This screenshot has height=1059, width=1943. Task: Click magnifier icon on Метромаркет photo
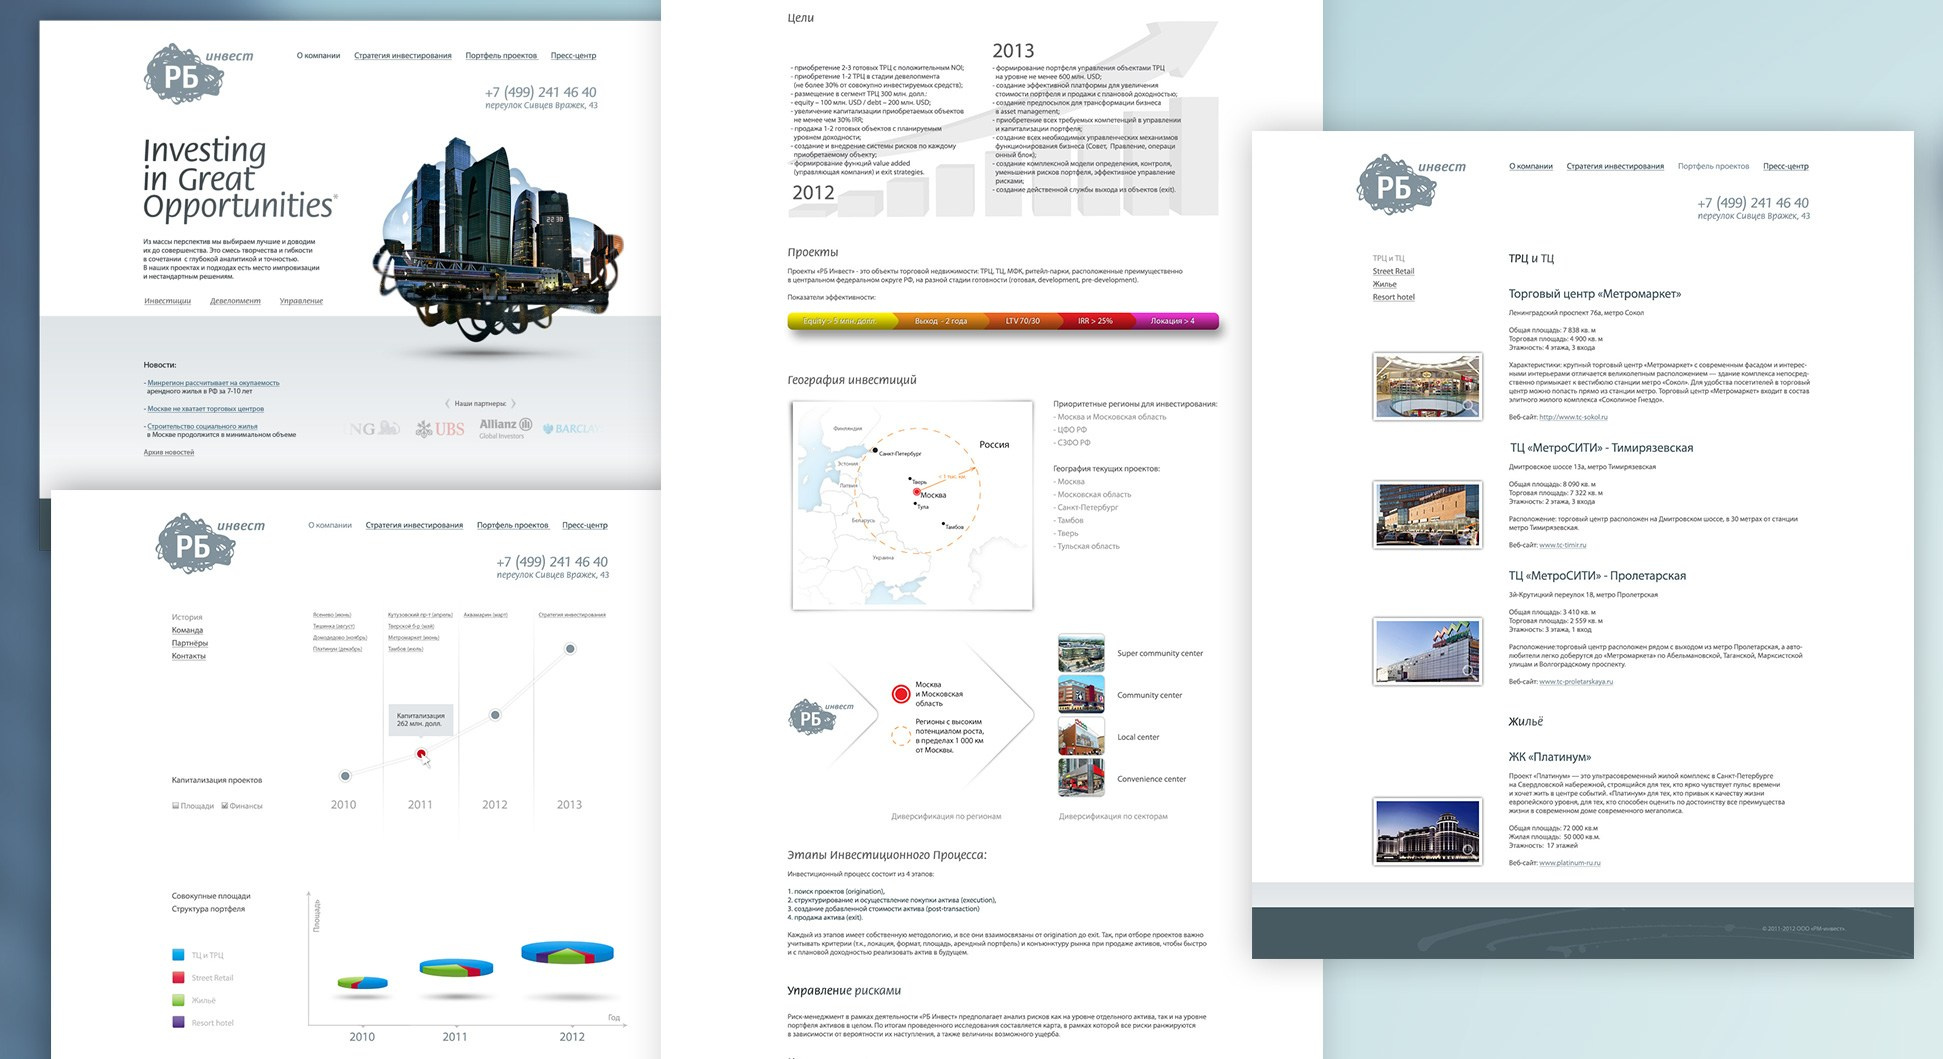(x=1468, y=405)
